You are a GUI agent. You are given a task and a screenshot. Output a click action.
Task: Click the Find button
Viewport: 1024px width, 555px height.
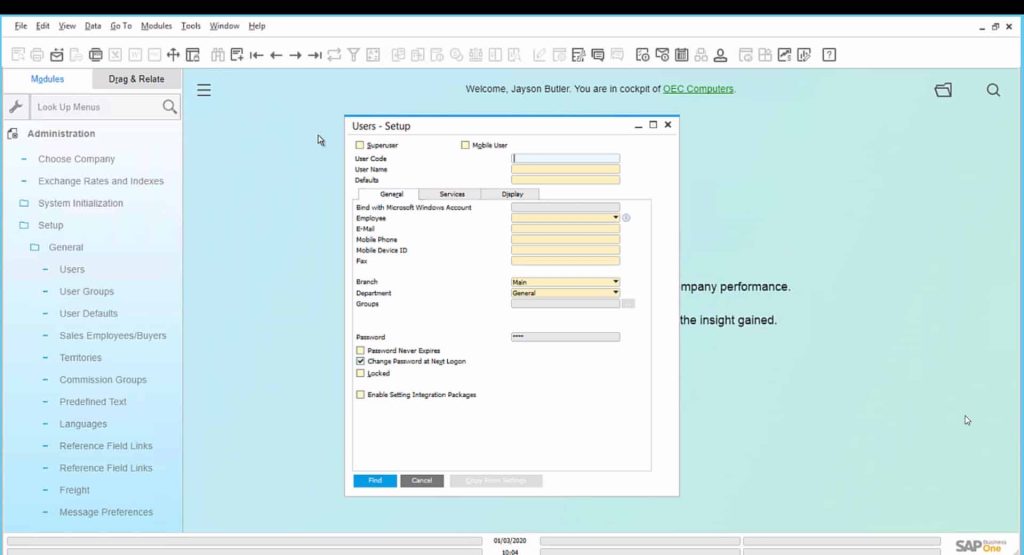pos(375,481)
